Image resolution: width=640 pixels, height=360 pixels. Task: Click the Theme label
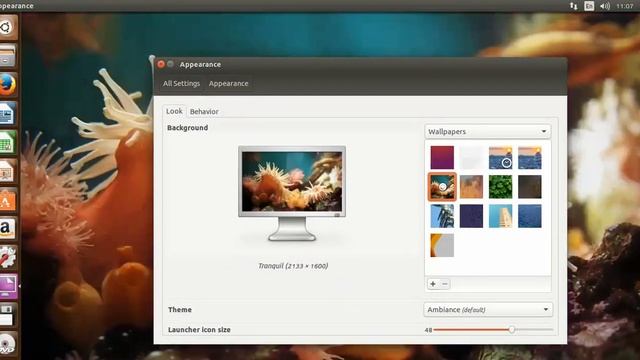[180, 309]
